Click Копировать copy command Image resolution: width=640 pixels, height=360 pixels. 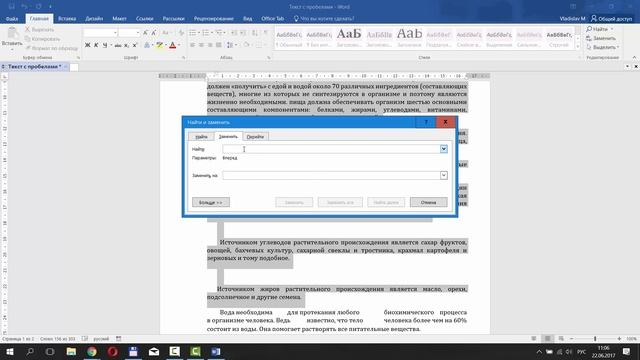coord(42,39)
